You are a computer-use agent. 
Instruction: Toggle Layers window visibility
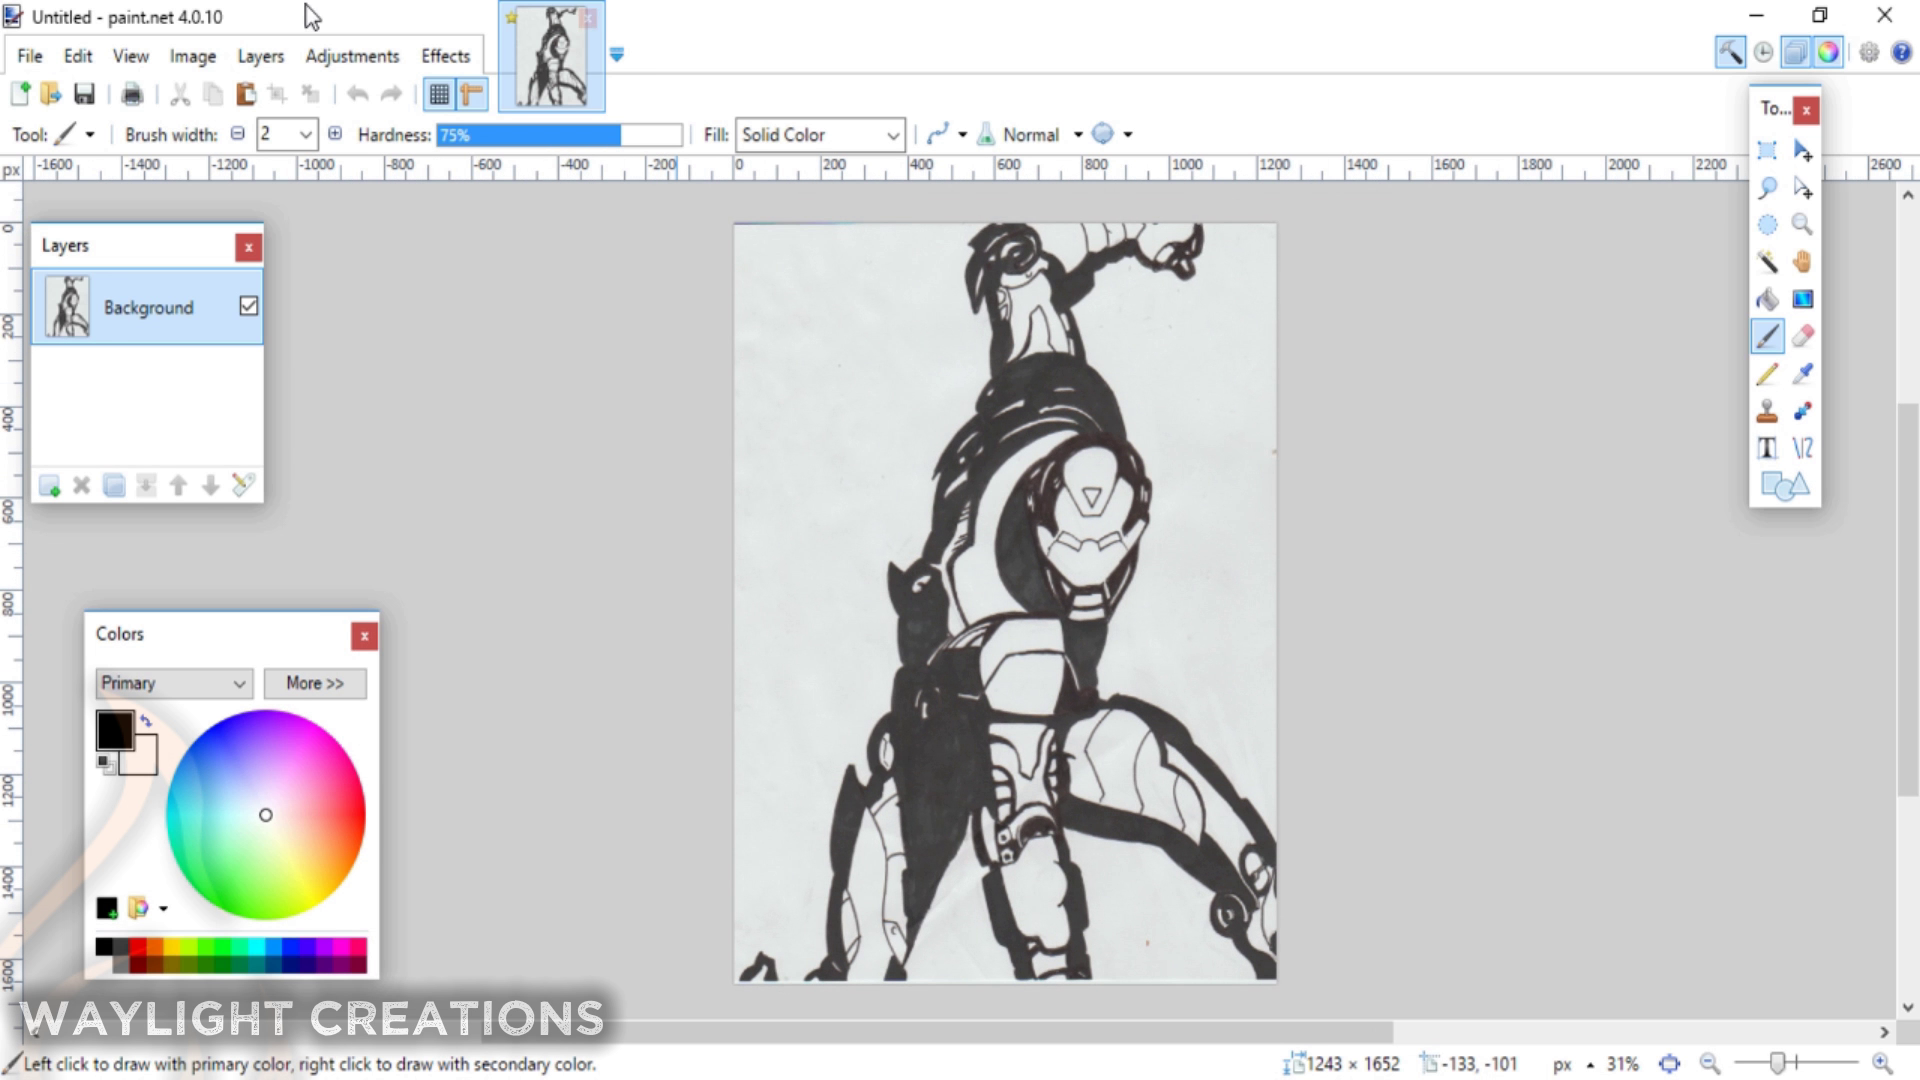(1796, 52)
